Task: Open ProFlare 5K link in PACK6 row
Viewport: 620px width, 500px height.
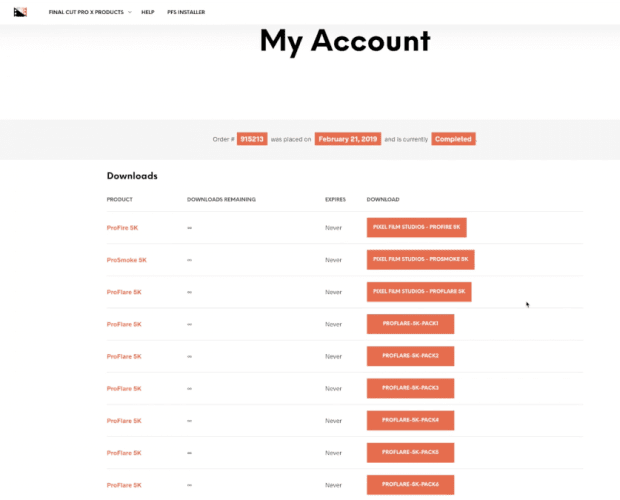Action: [x=124, y=485]
